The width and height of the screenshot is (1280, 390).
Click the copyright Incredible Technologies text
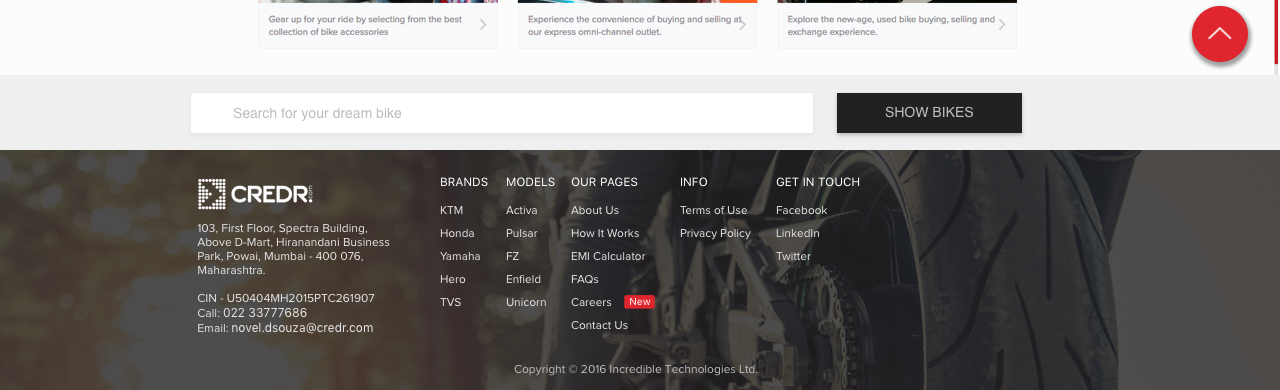point(636,369)
